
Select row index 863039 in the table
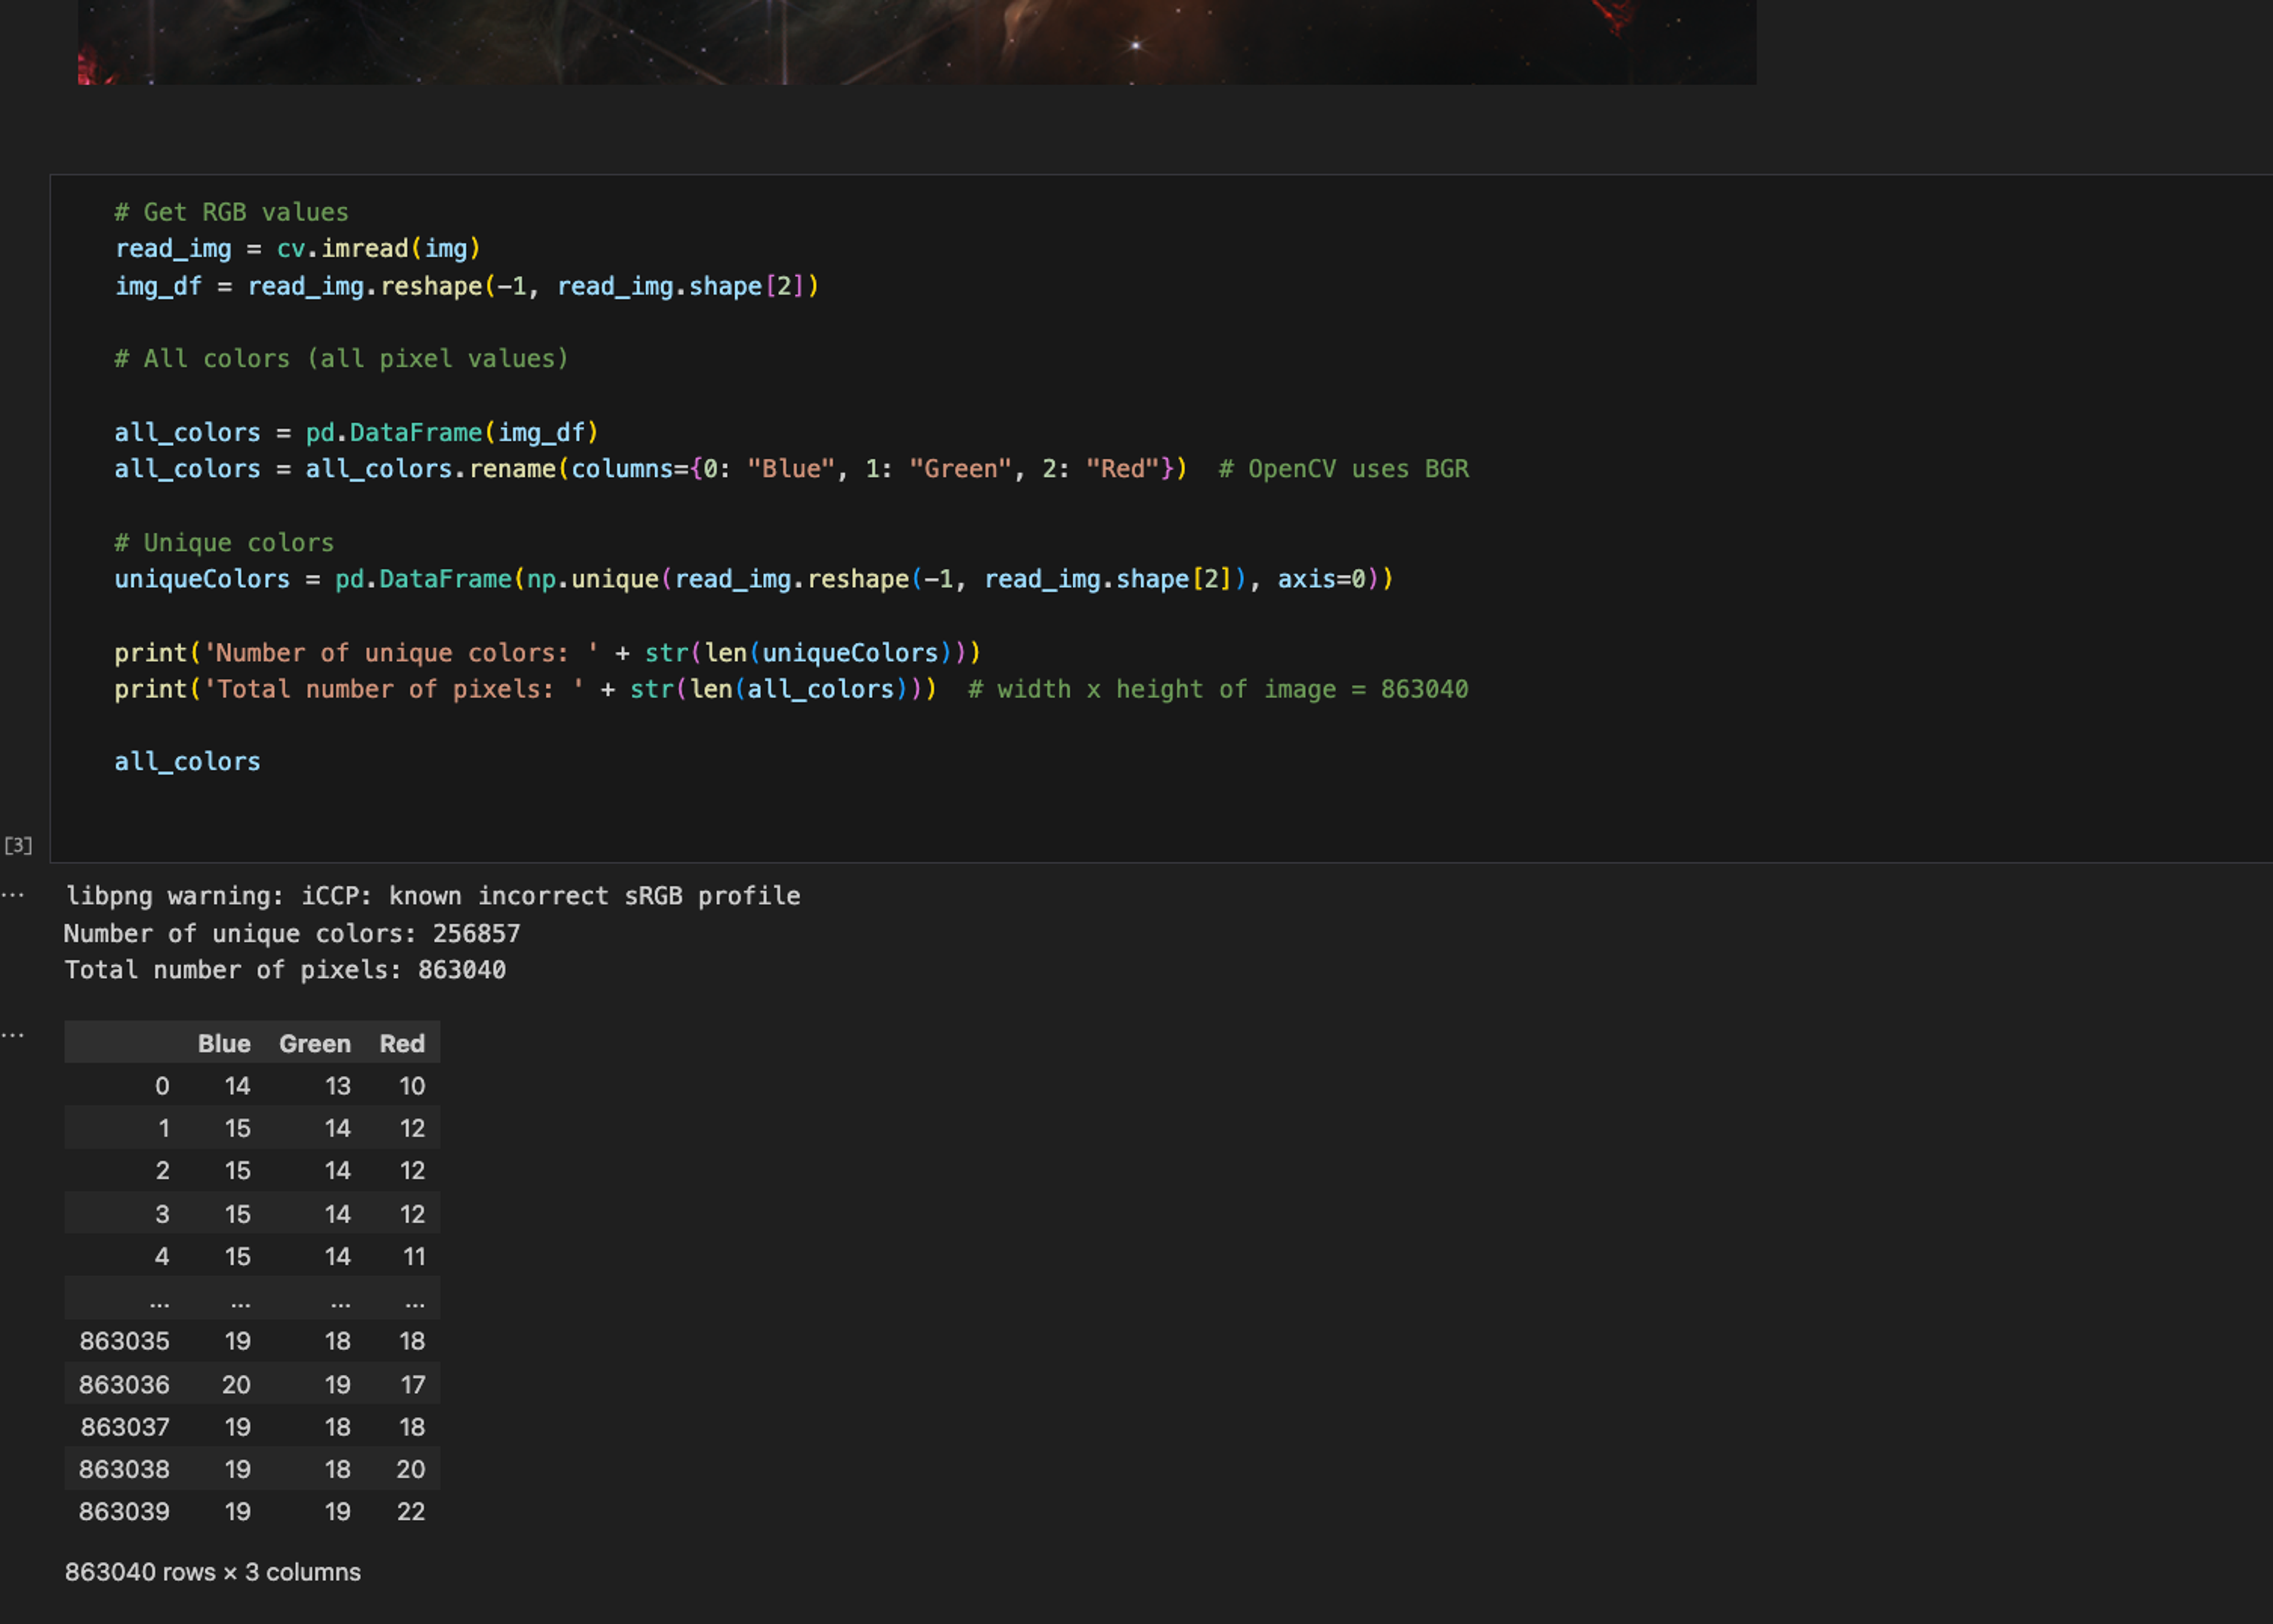(124, 1511)
